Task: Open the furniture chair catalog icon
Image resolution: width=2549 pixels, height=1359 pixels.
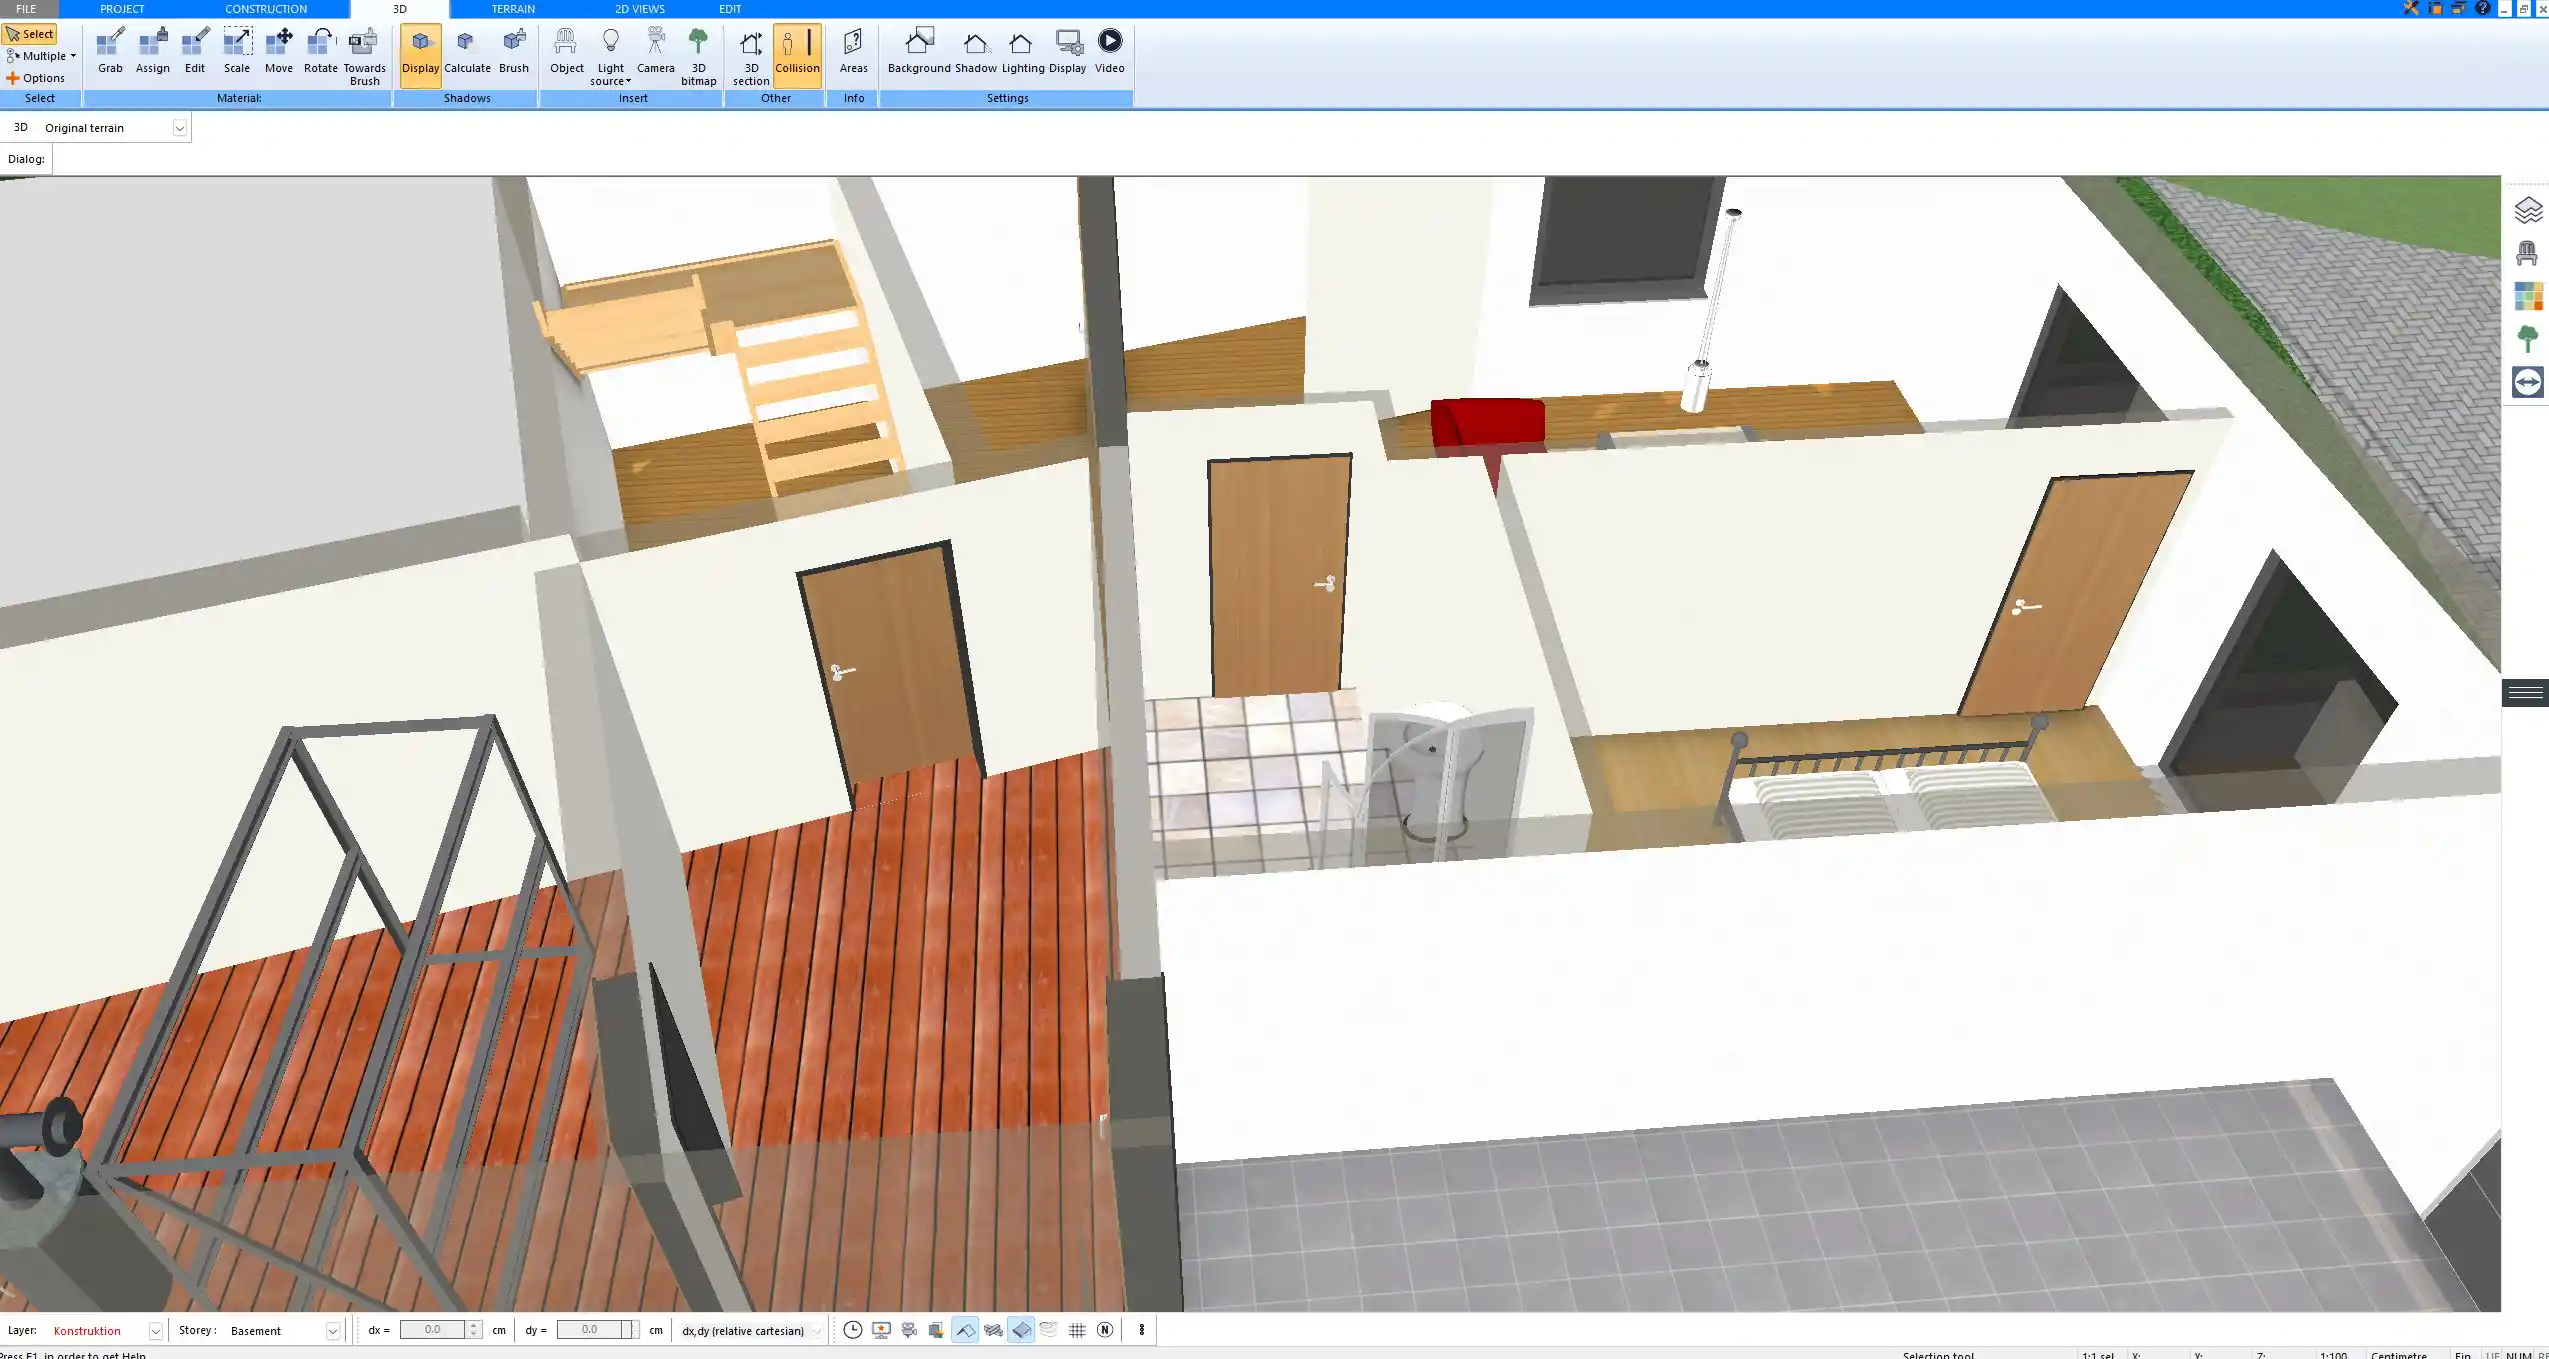Action: [2527, 253]
